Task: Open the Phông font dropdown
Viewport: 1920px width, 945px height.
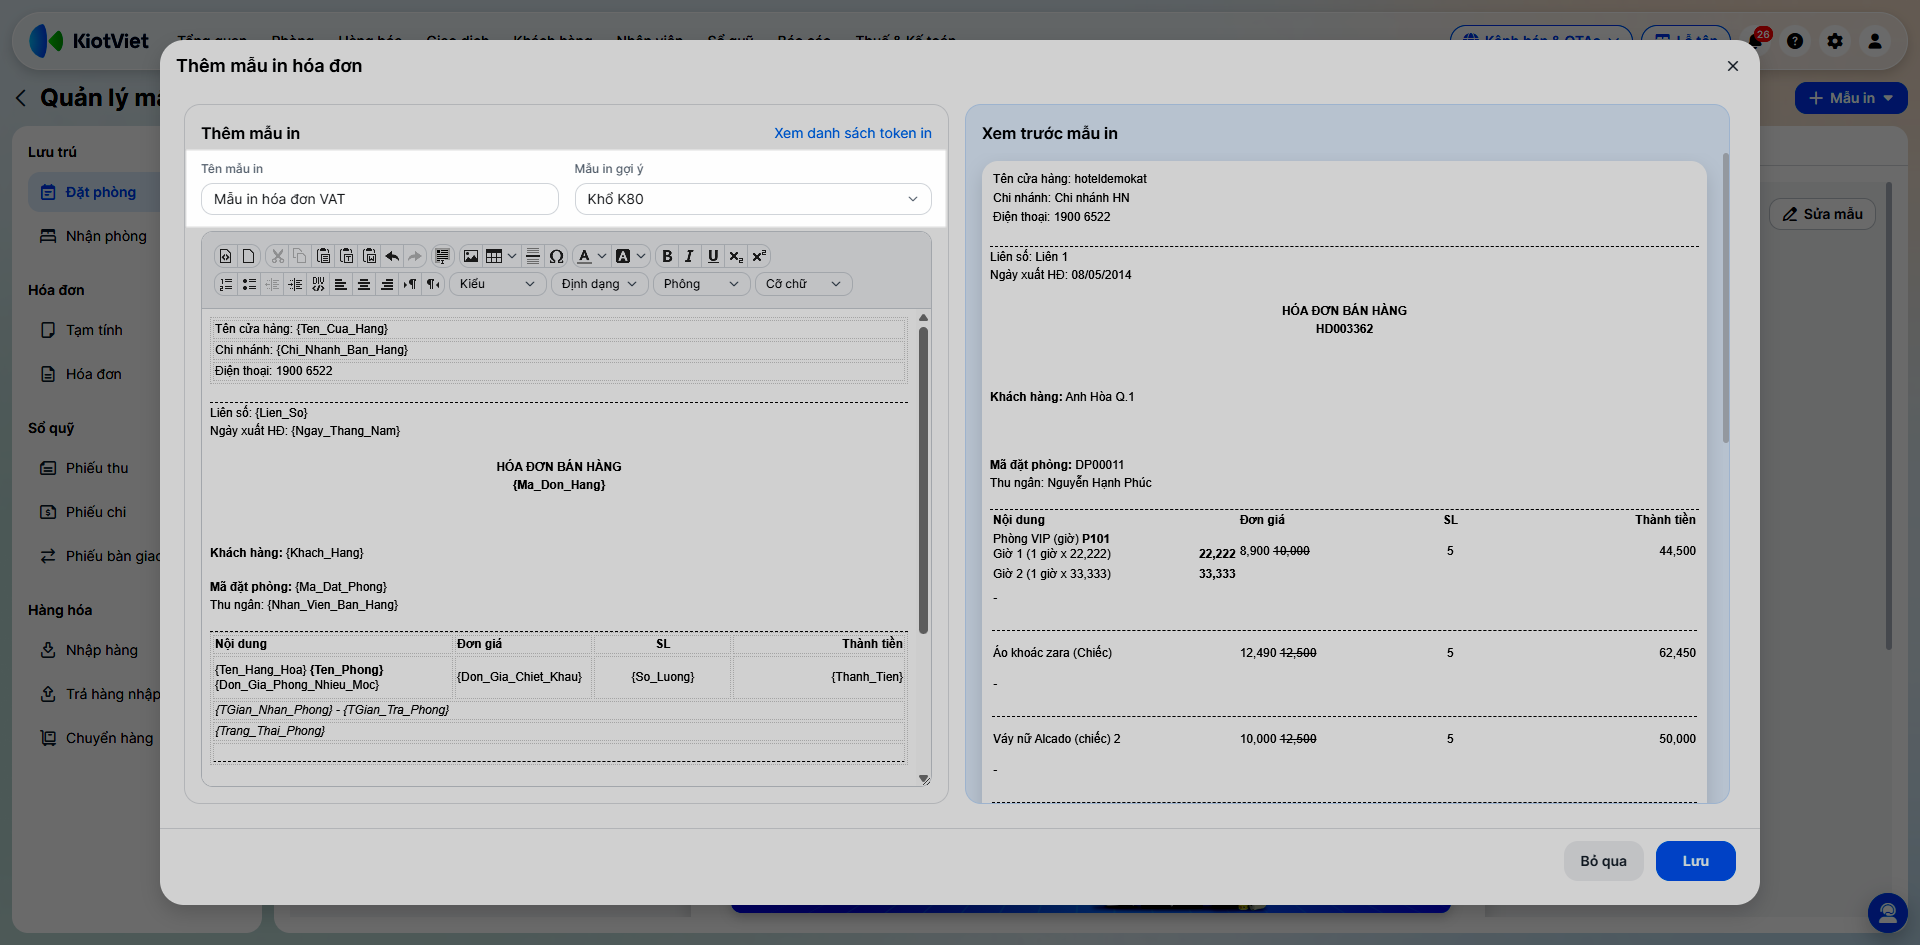Action: tap(702, 284)
